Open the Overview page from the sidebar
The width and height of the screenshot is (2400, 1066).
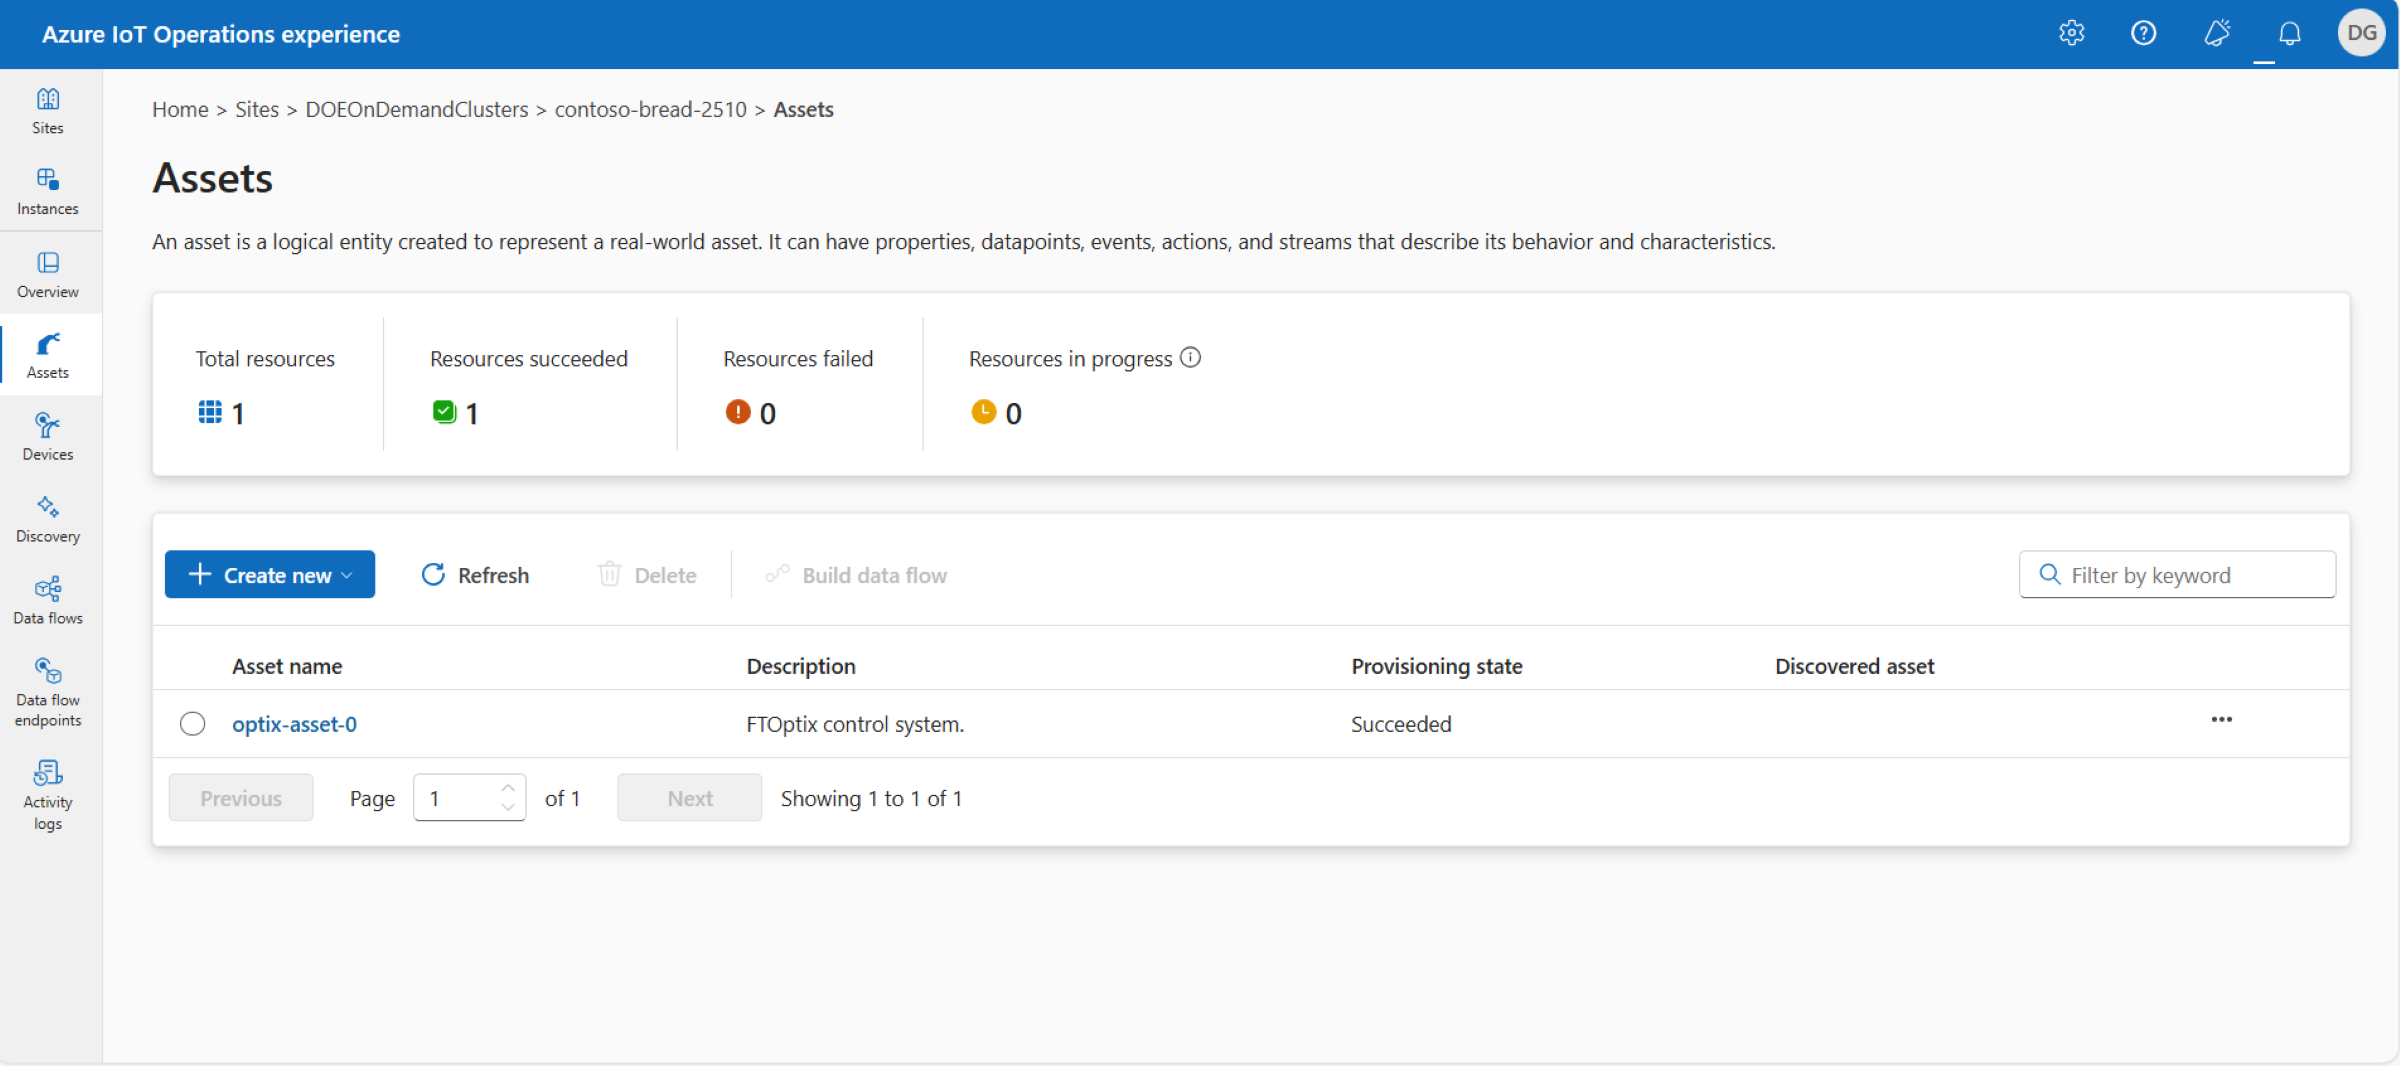(x=48, y=275)
